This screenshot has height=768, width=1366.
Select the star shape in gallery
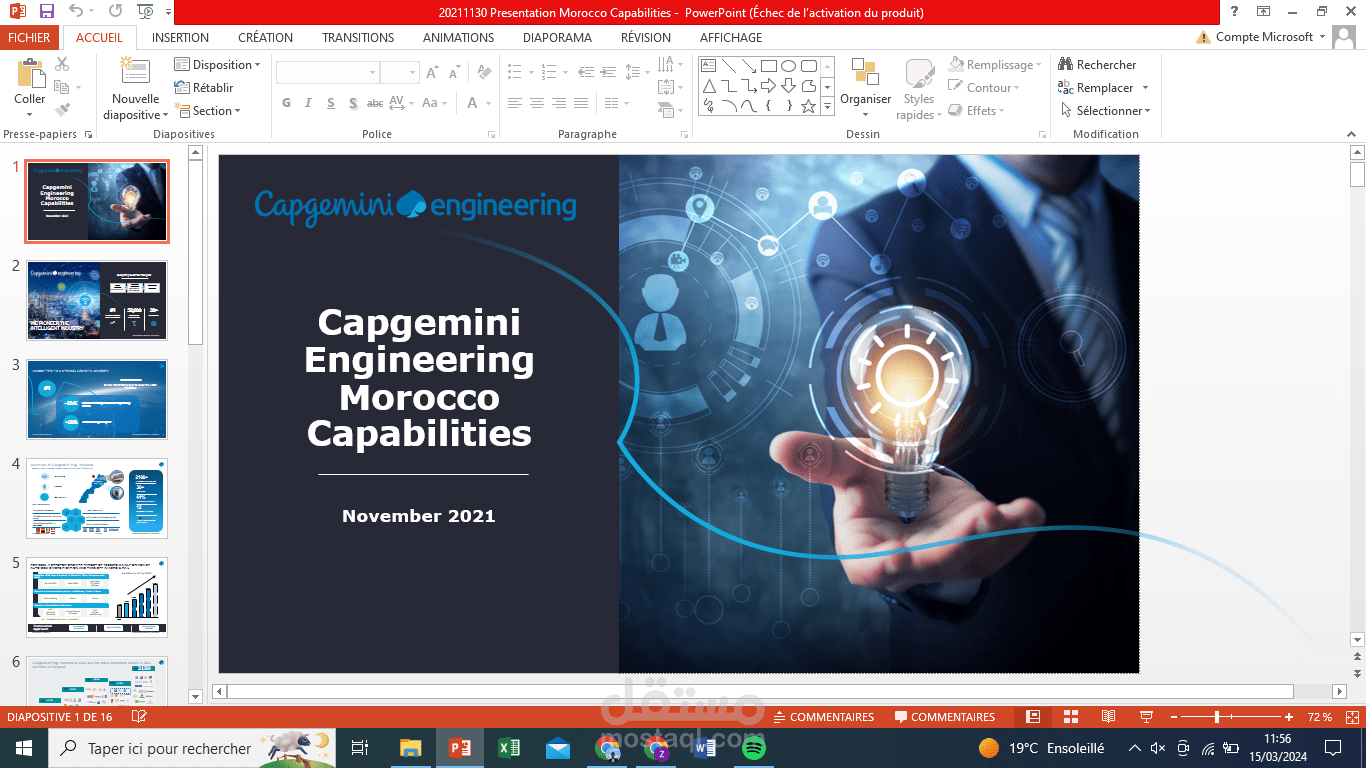(808, 106)
